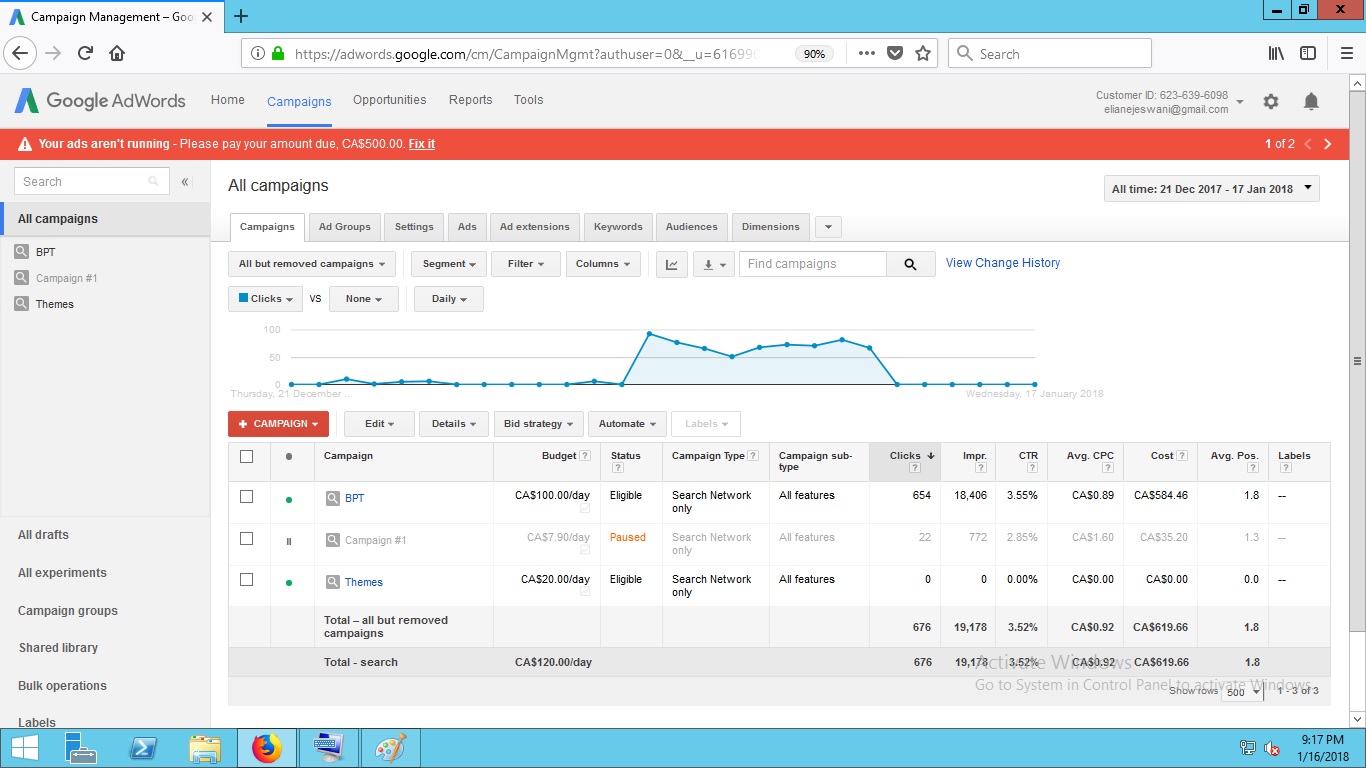Open File Explorer from the taskbar
The image size is (1366, 768).
pyautogui.click(x=204, y=748)
